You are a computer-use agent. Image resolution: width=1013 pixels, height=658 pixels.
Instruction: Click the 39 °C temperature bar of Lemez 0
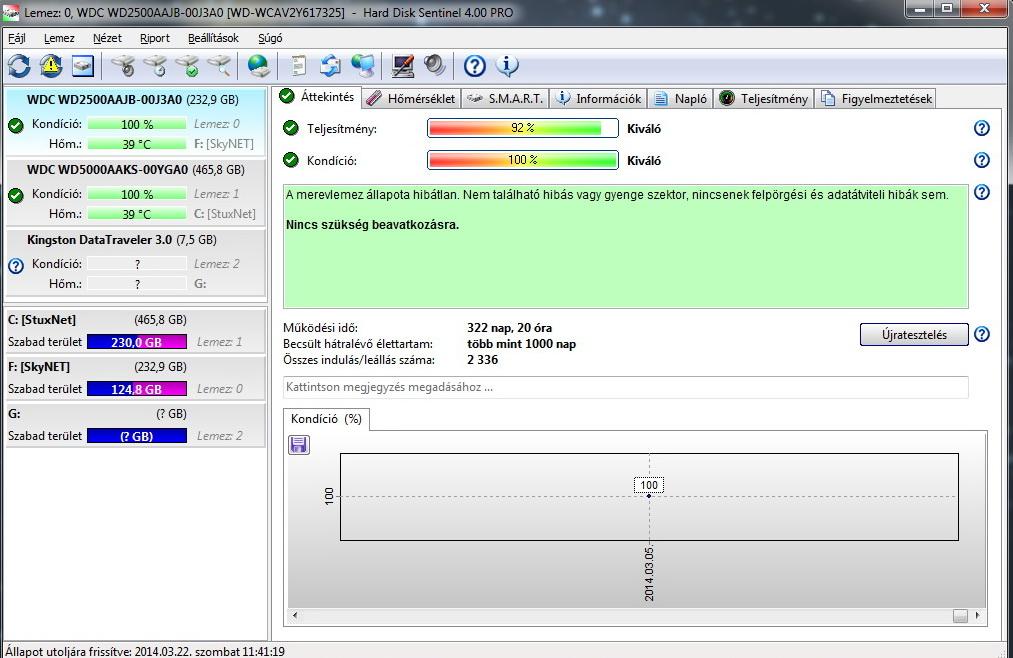136,144
